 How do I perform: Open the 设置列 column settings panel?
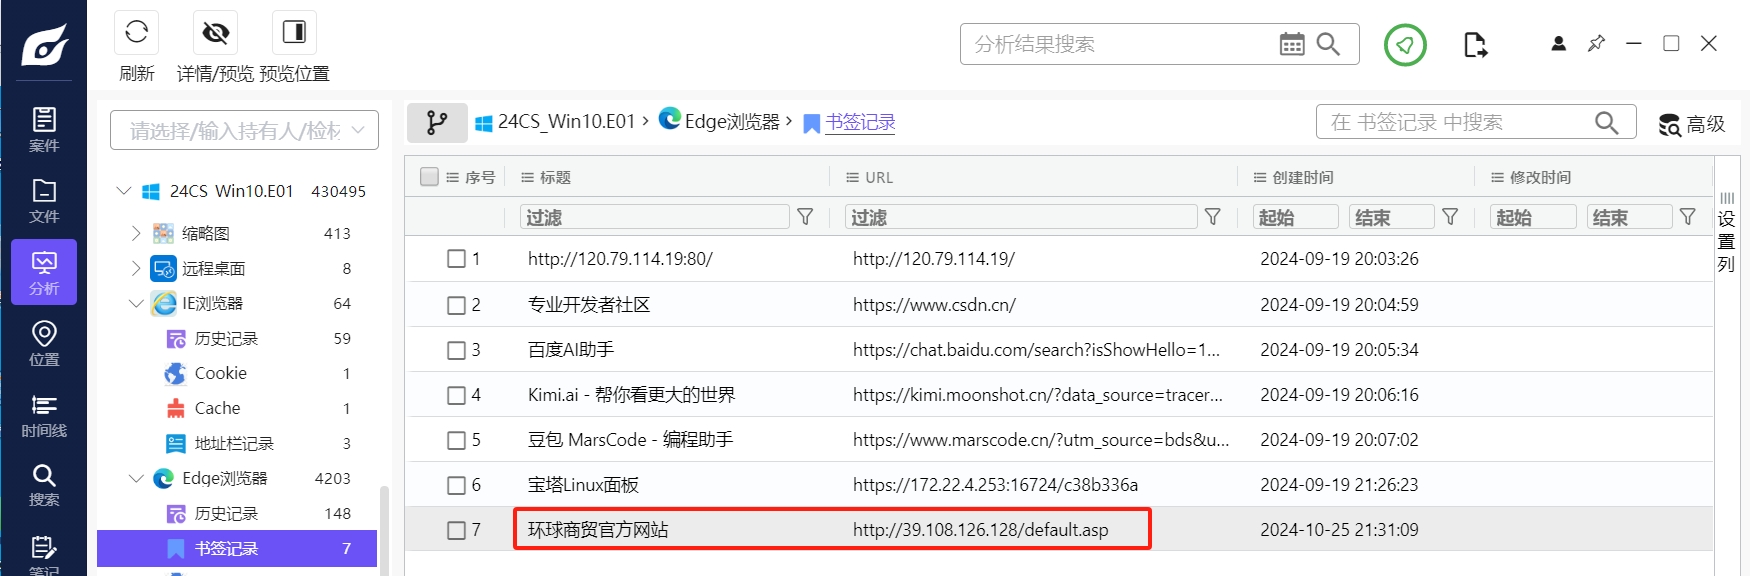(x=1726, y=232)
